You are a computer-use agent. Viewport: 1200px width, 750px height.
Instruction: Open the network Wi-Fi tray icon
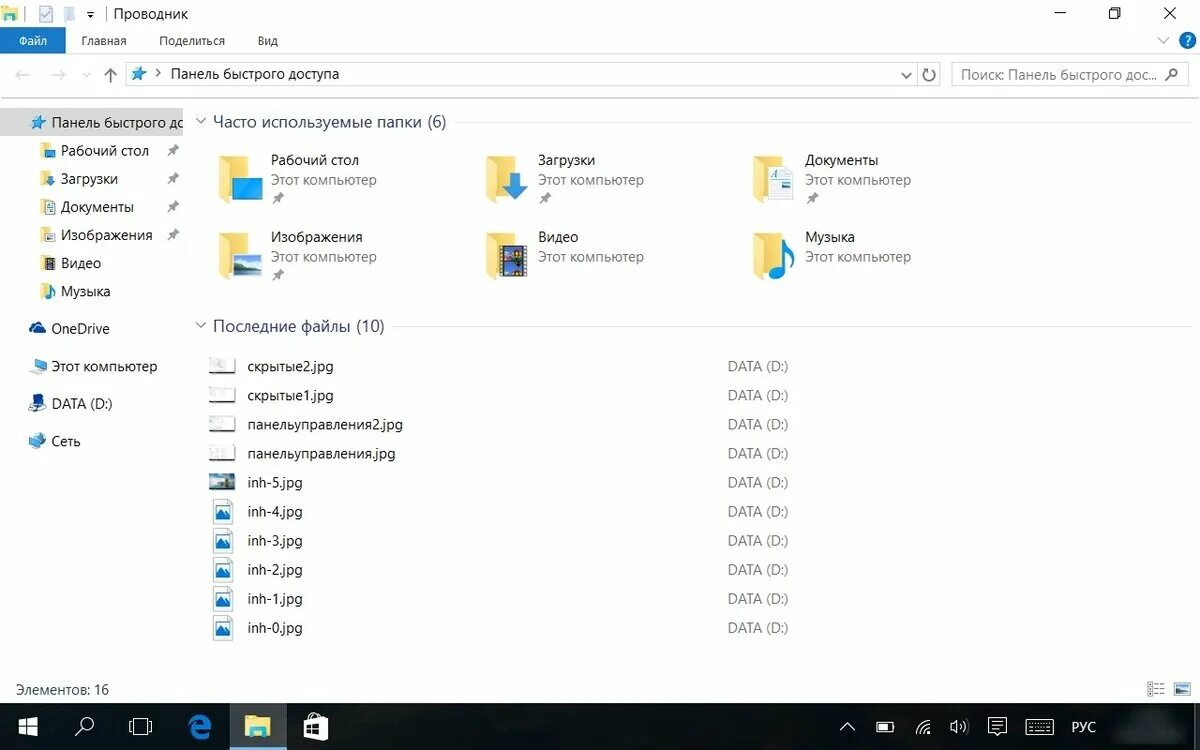[x=923, y=727]
